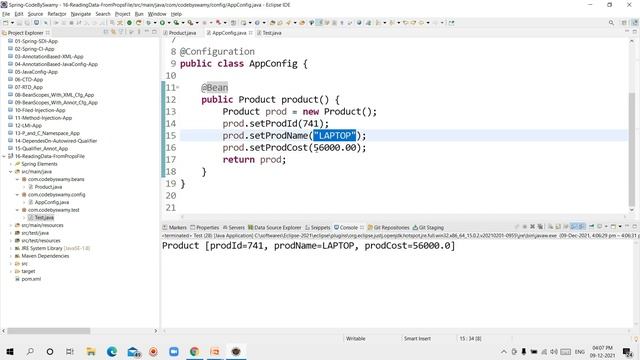Image resolution: width=640 pixels, height=360 pixels.
Task: Collapse the method fold on line 11
Action: coord(178,87)
